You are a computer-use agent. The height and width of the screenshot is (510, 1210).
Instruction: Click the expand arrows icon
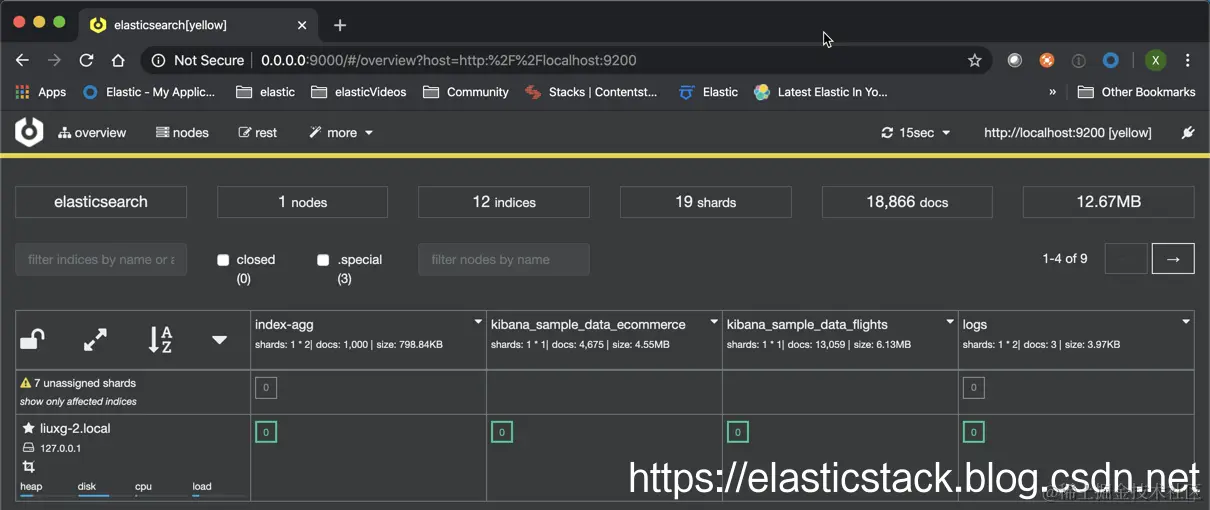(95, 340)
